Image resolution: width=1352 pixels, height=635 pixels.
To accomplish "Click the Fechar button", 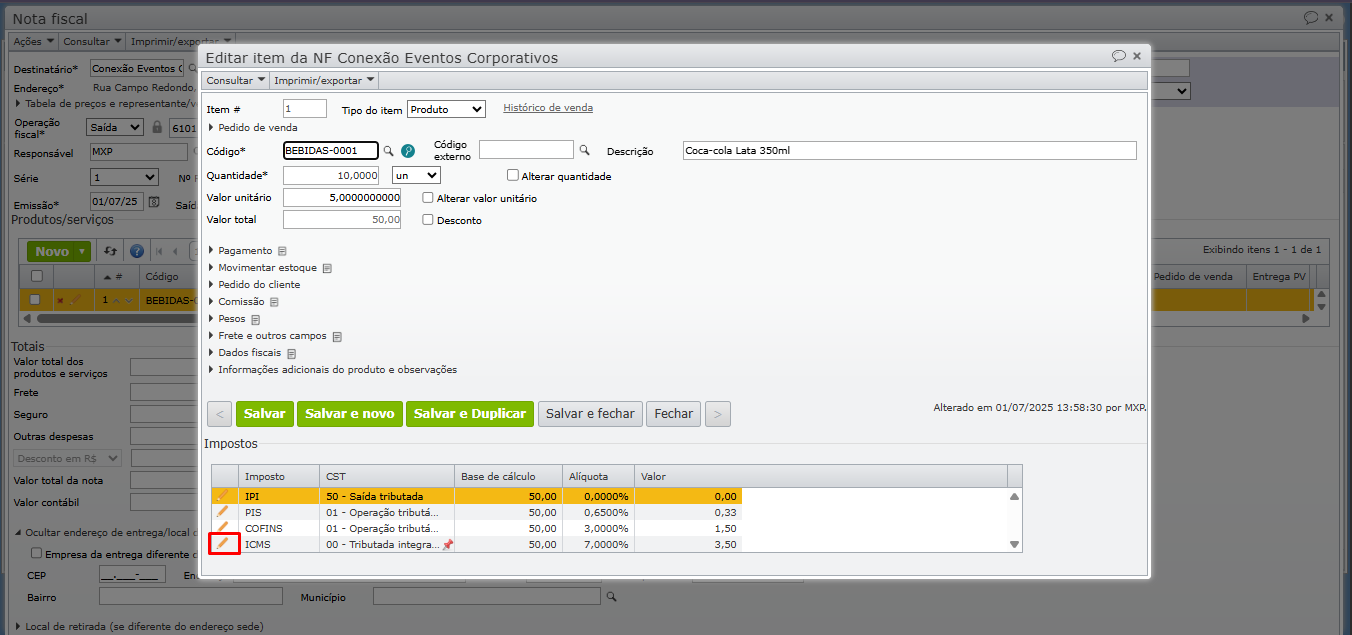I will click(x=674, y=414).
